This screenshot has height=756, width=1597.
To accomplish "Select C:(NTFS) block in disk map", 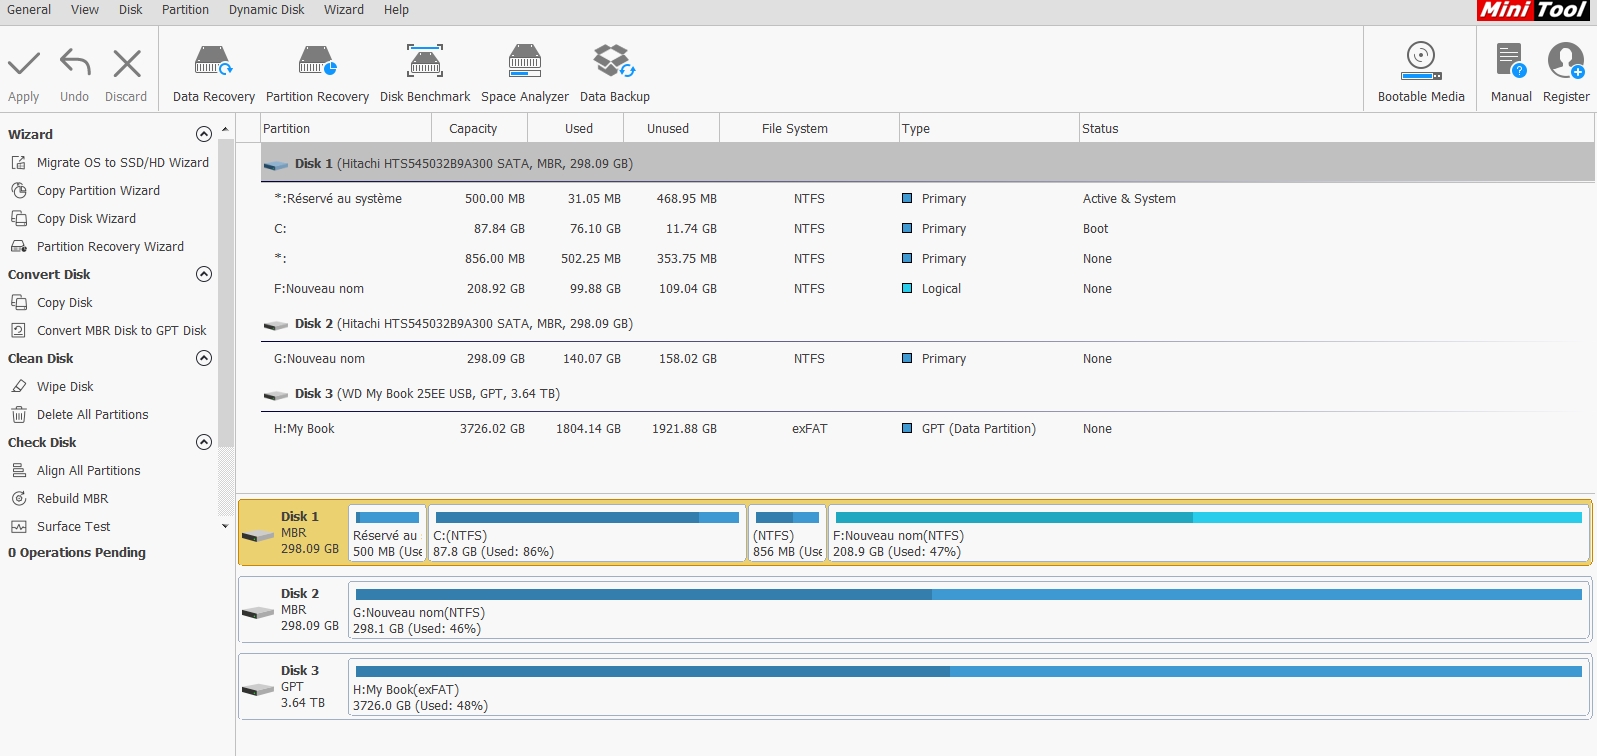I will tap(587, 533).
